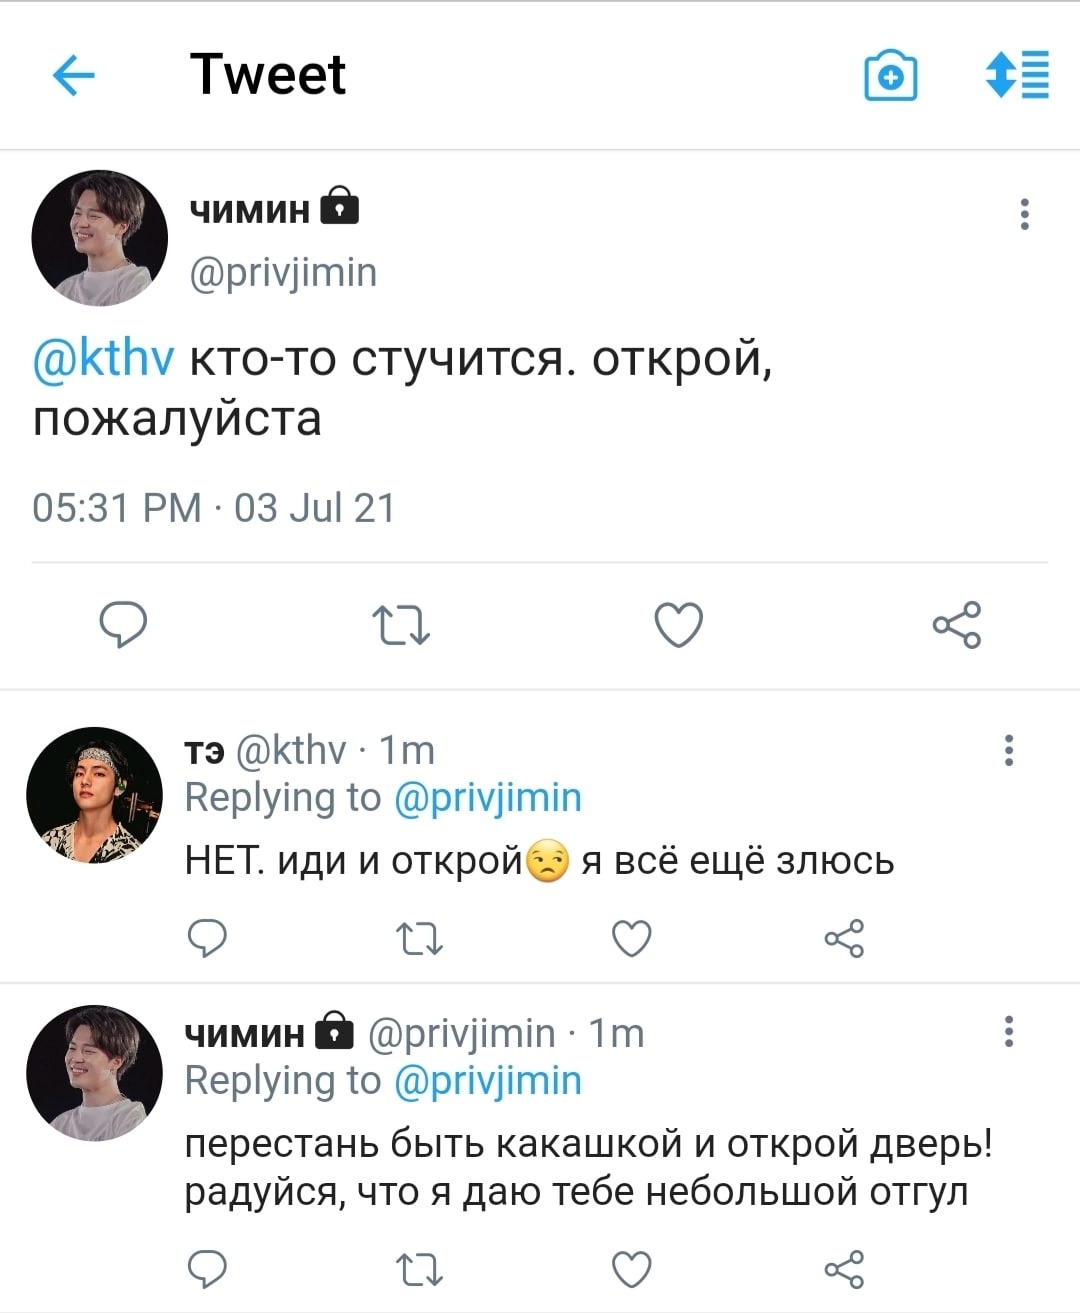Screen dimensions: 1080x1313
Task: Share the main tweet
Action: (x=957, y=625)
